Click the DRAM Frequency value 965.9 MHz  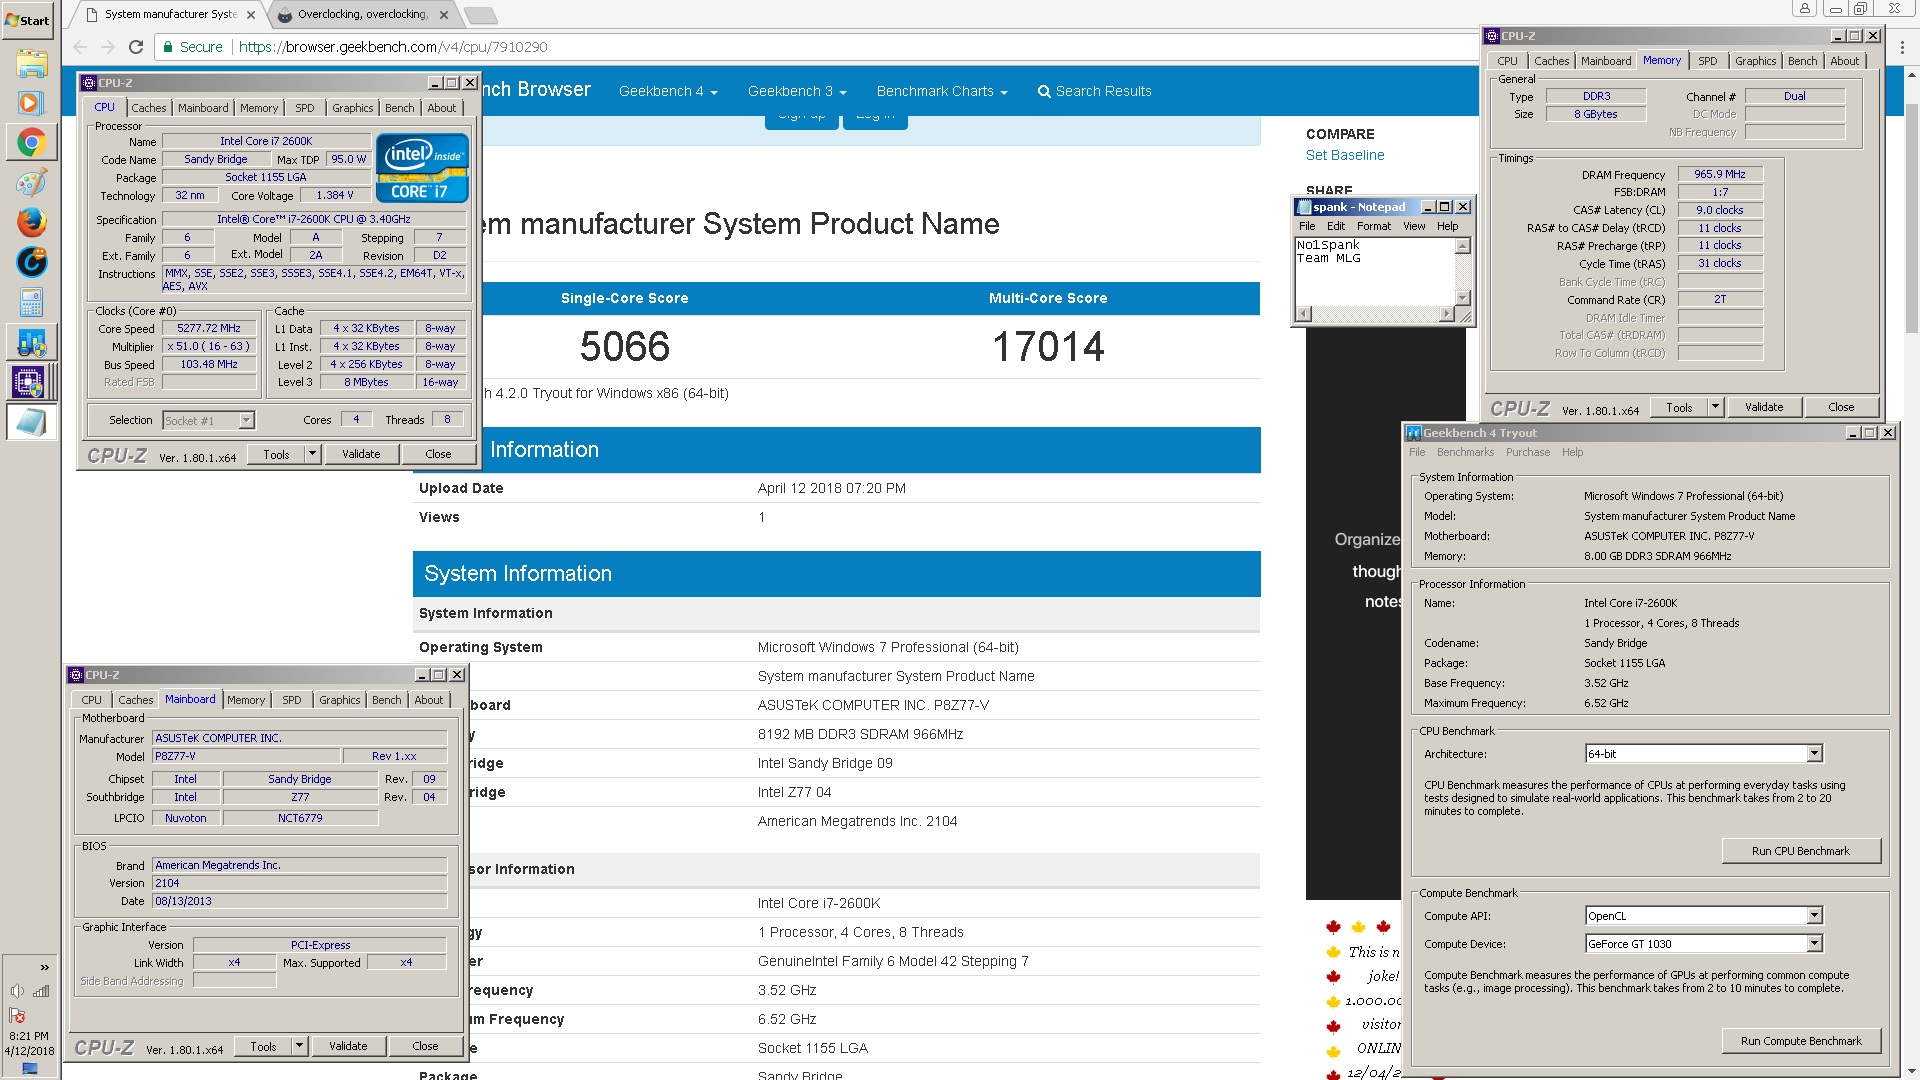click(x=1720, y=174)
